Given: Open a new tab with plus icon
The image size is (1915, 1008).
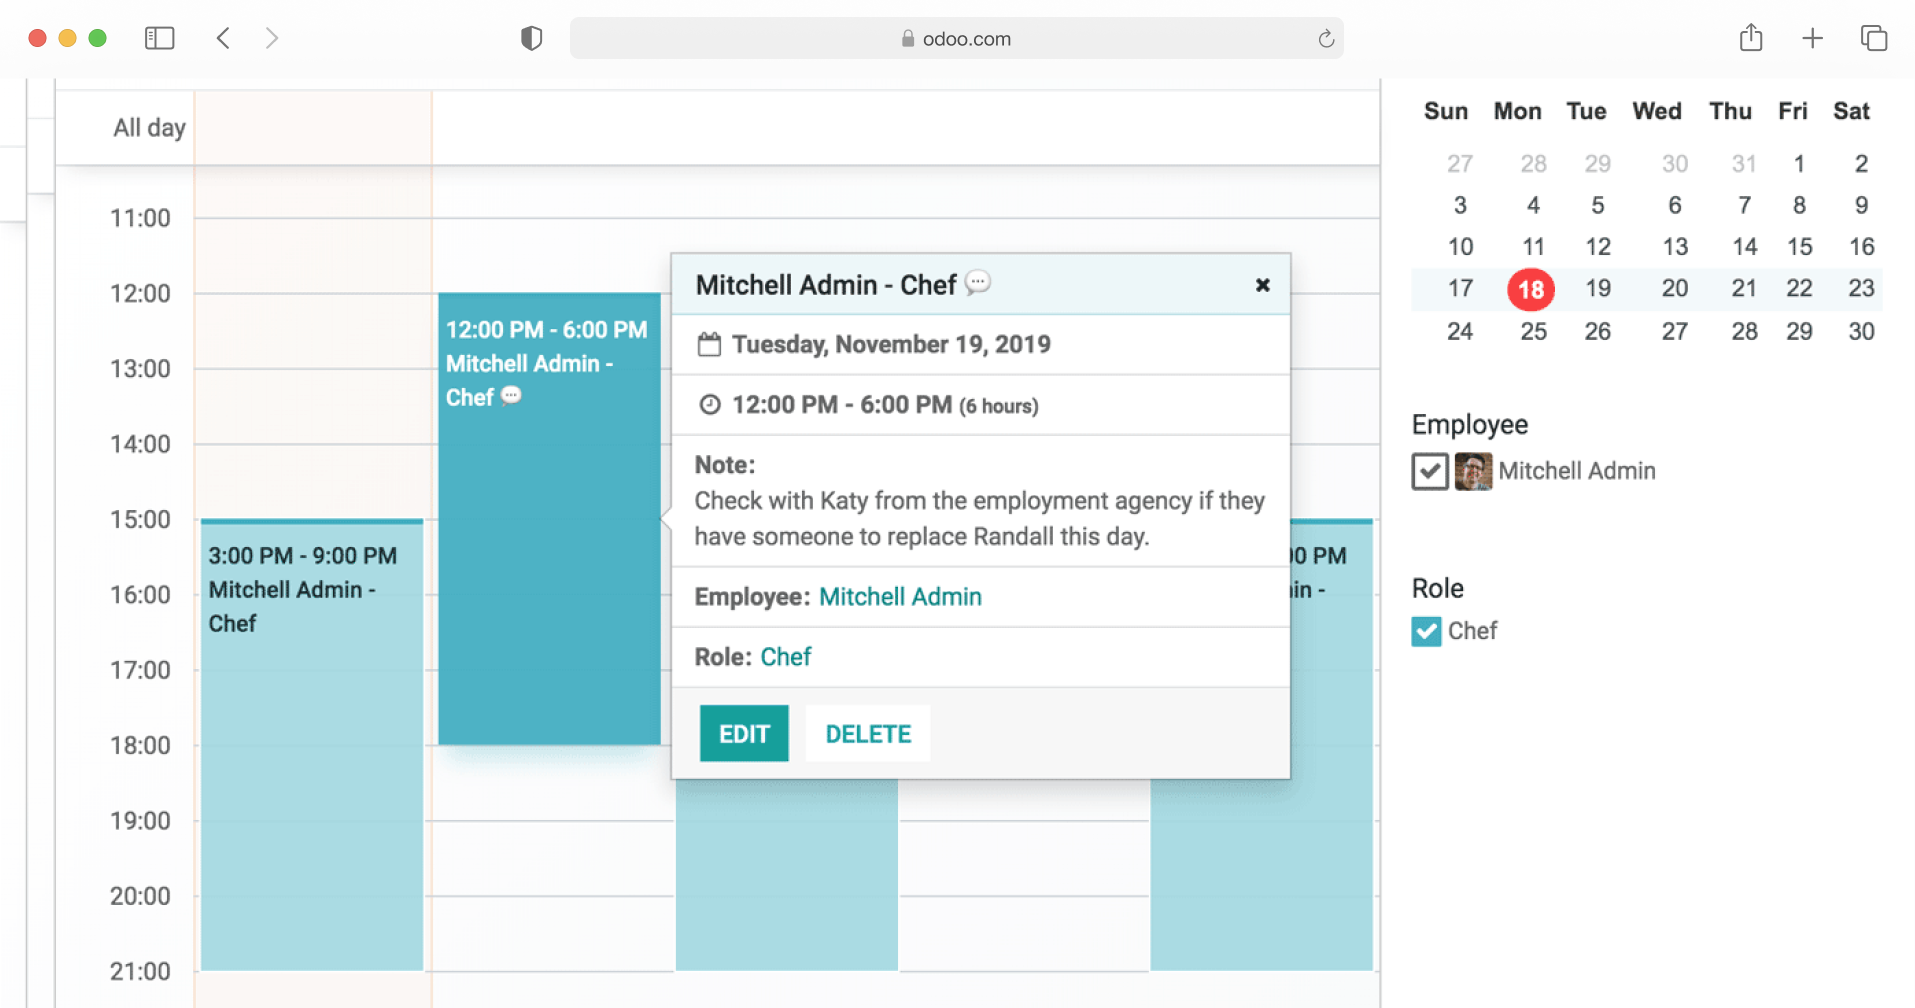Looking at the screenshot, I should tap(1812, 38).
